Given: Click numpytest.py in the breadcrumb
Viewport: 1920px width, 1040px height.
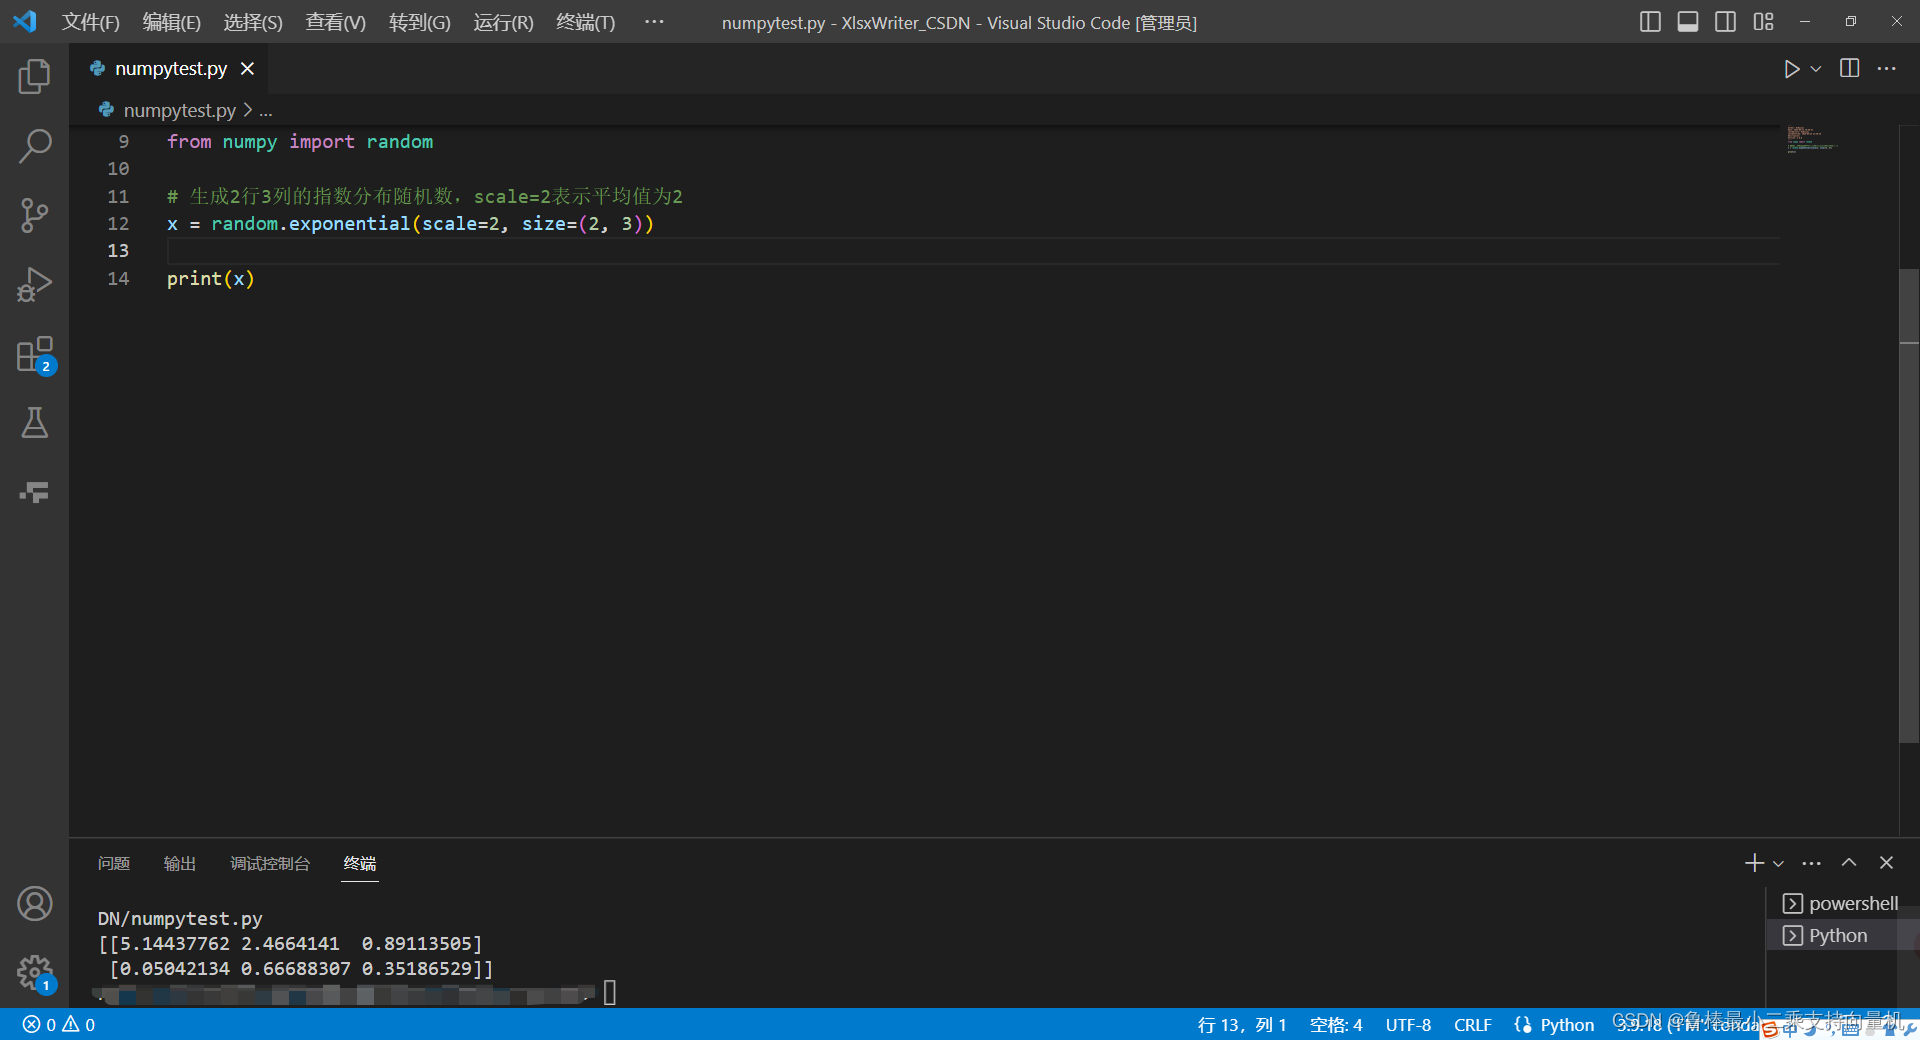Looking at the screenshot, I should (x=179, y=111).
